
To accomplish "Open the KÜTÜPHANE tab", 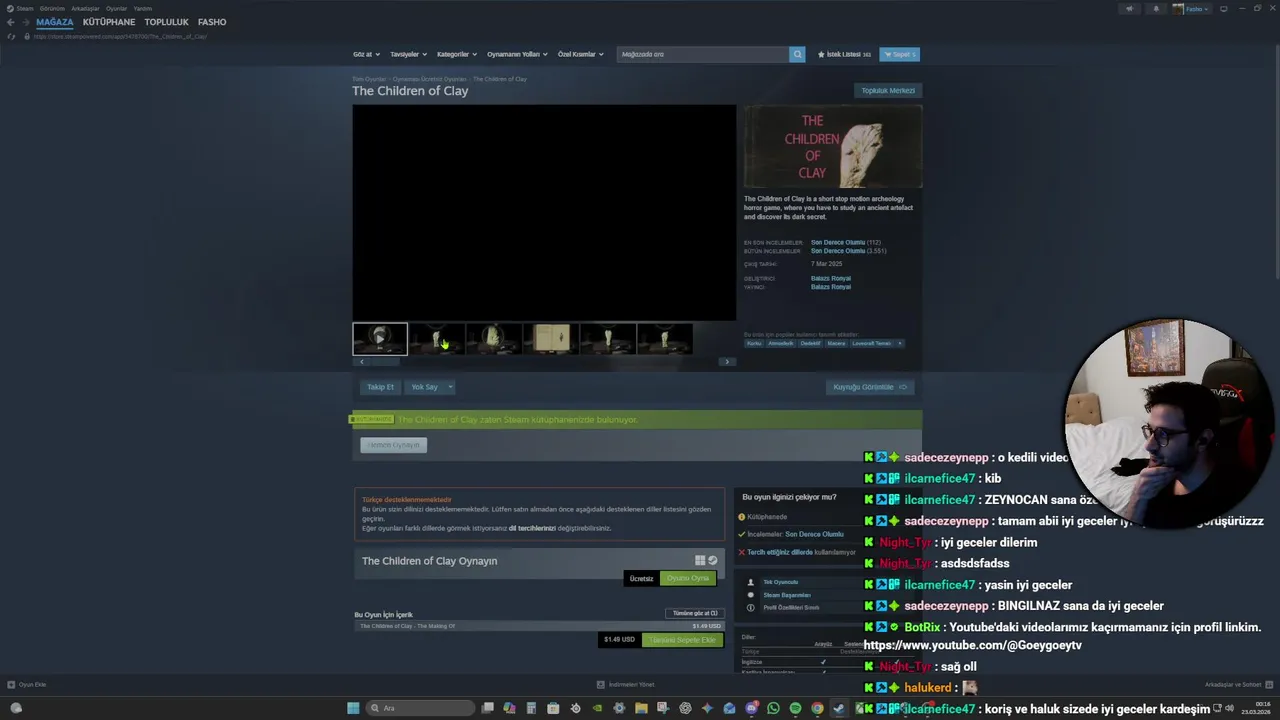I will click(x=109, y=22).
